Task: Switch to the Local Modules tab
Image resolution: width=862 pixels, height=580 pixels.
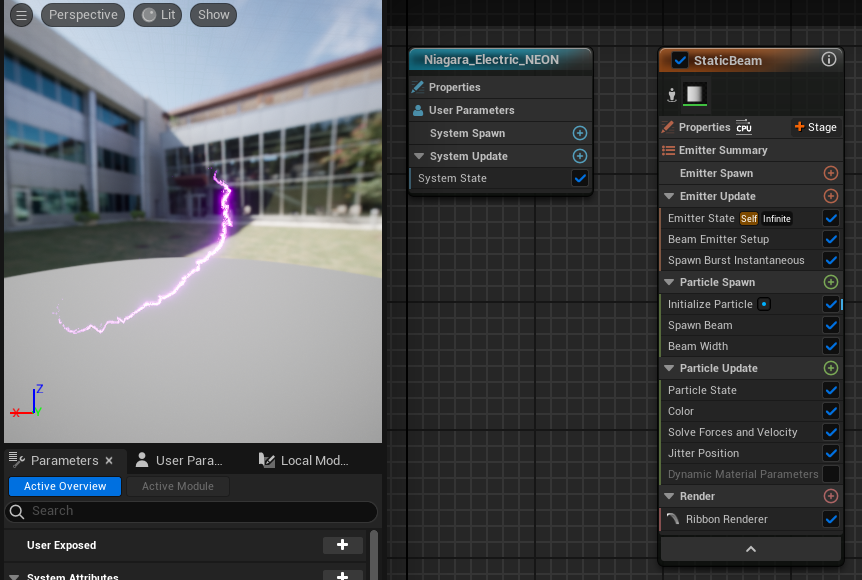Action: (304, 460)
